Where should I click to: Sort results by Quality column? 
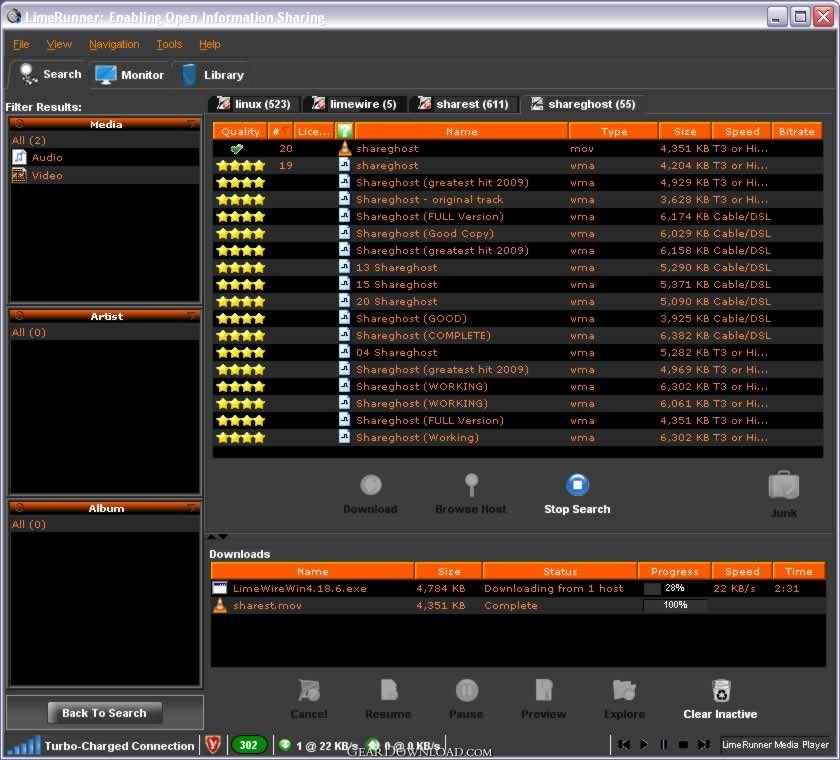click(240, 131)
